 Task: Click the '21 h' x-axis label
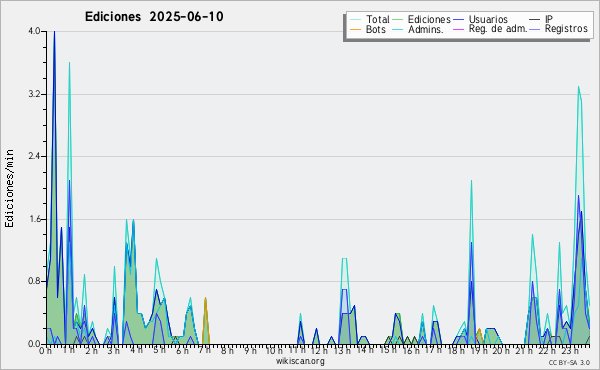[524, 350]
